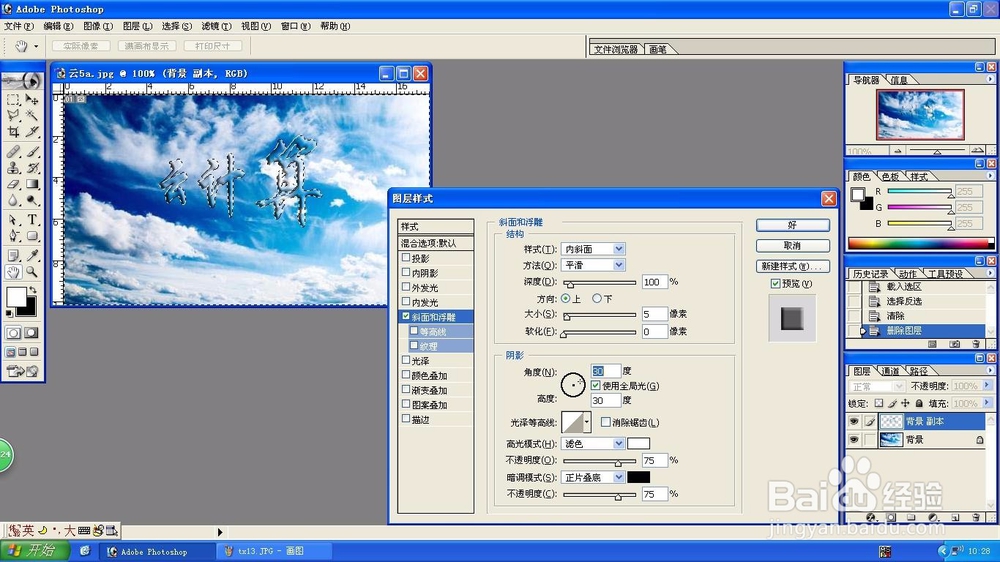1000x562 pixels.
Task: Toggle 预览 checkbox
Action: (x=776, y=283)
